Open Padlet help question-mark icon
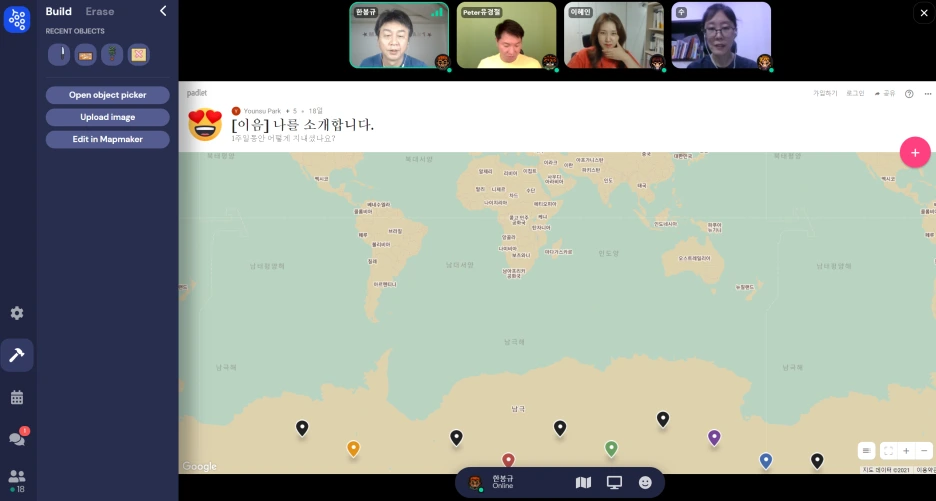The width and height of the screenshot is (936, 501). click(909, 94)
